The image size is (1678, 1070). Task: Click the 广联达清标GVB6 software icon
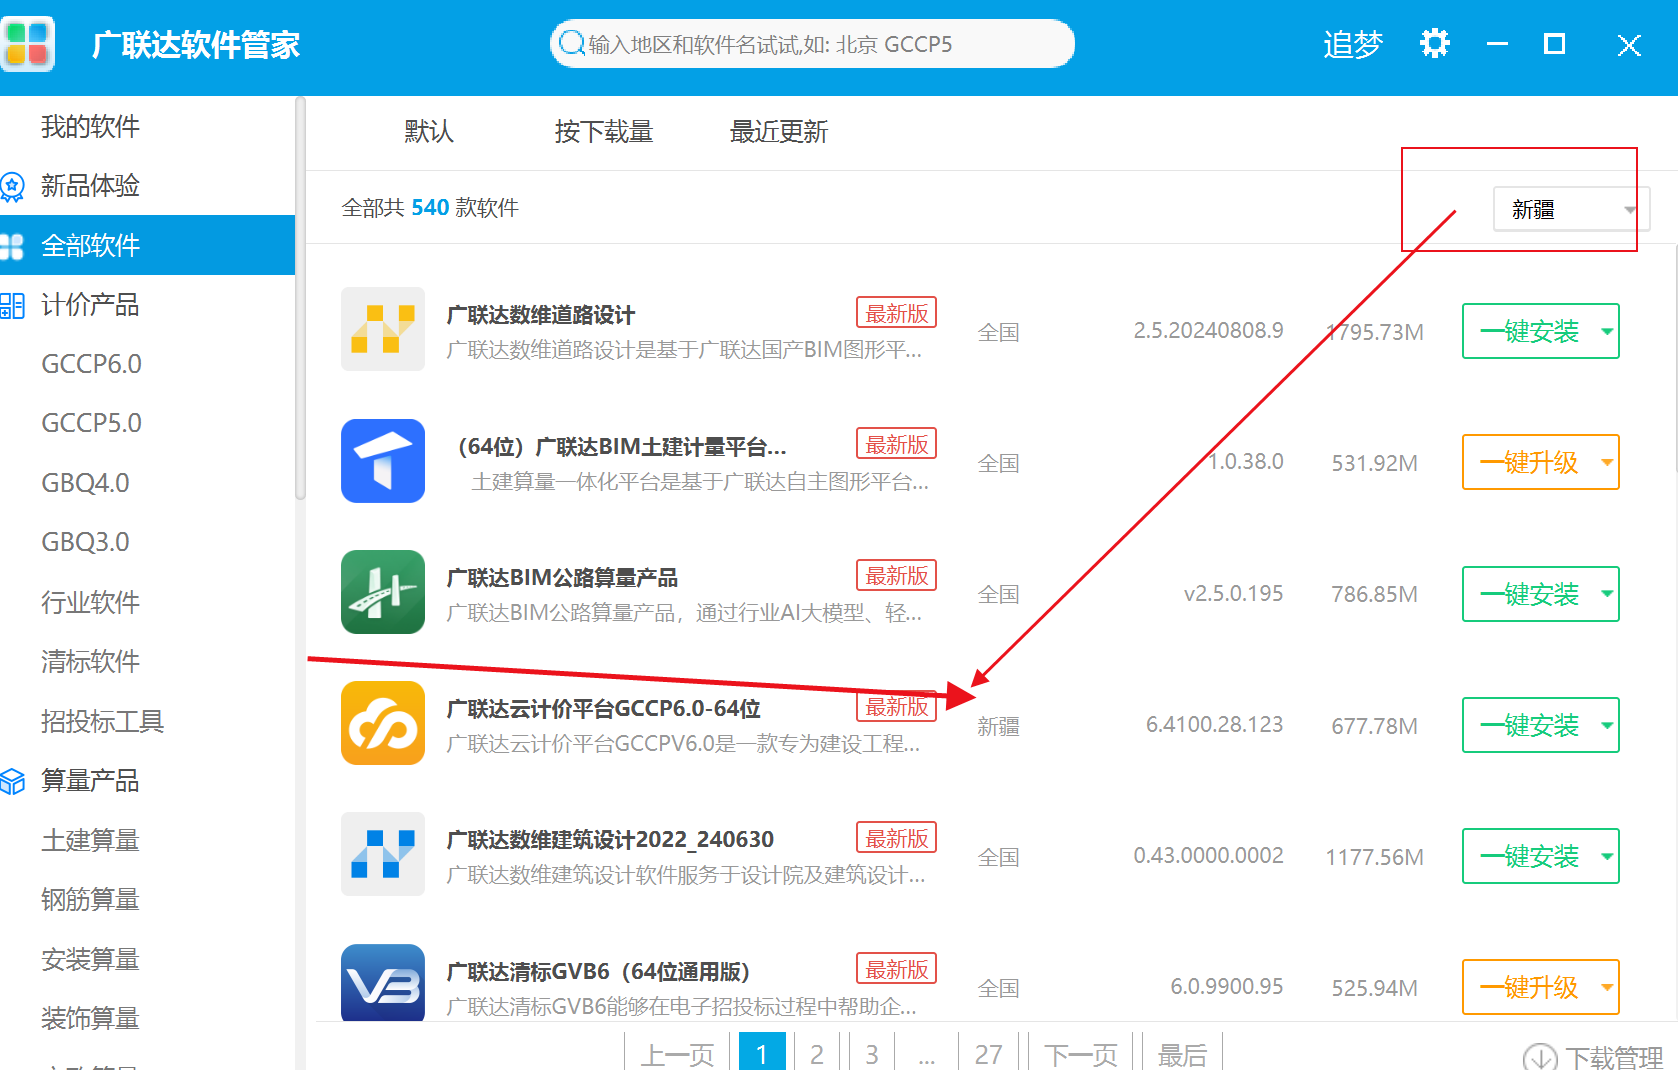click(x=383, y=983)
